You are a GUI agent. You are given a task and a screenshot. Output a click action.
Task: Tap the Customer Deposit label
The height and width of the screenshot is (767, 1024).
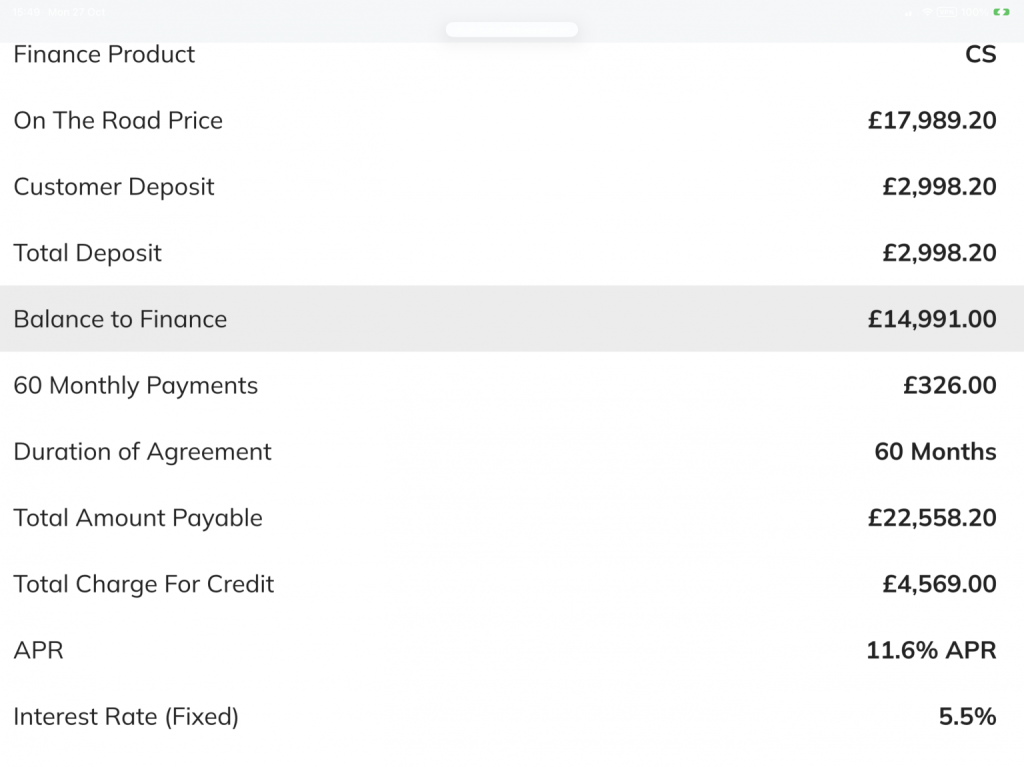[114, 187]
